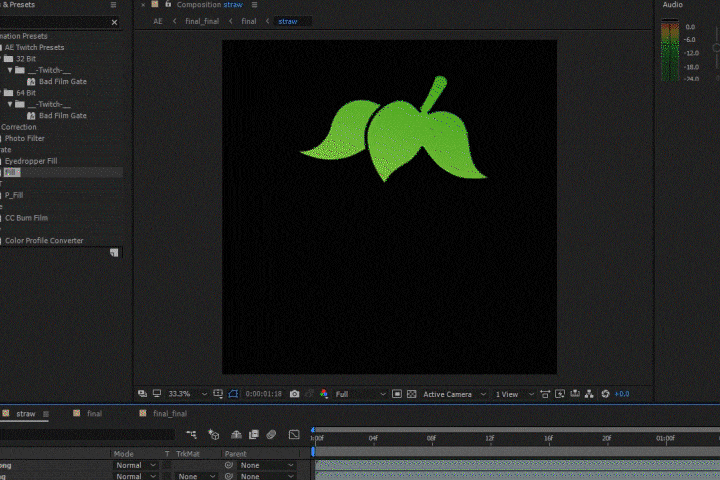Viewport: 720px width, 480px height.
Task: Click the +0.0 exposure value
Action: click(622, 394)
